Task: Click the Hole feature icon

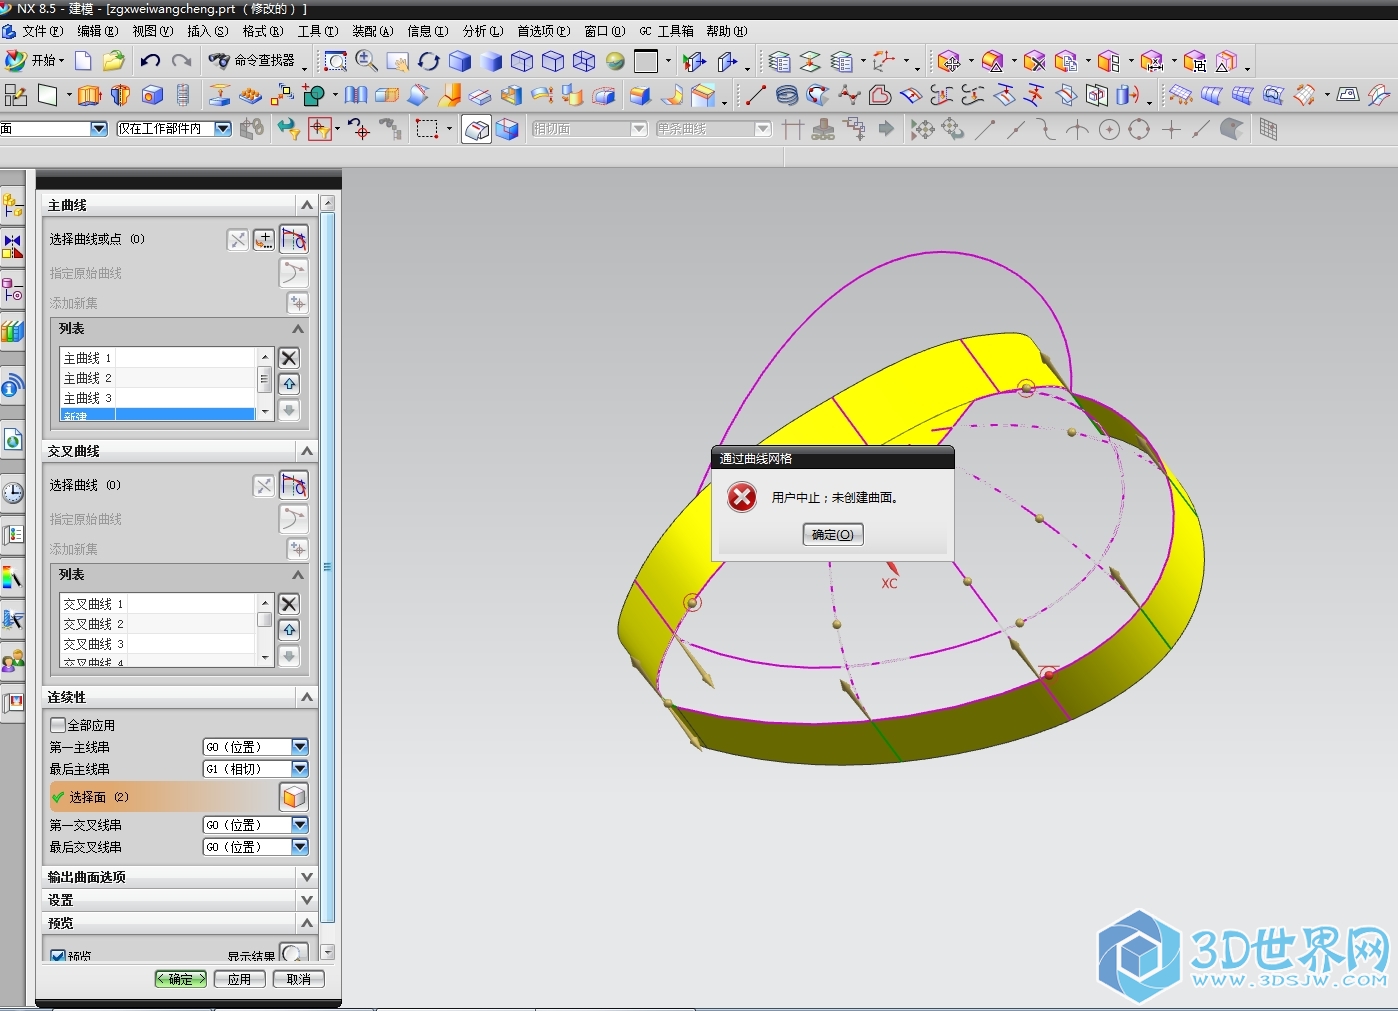Action: coord(152,95)
